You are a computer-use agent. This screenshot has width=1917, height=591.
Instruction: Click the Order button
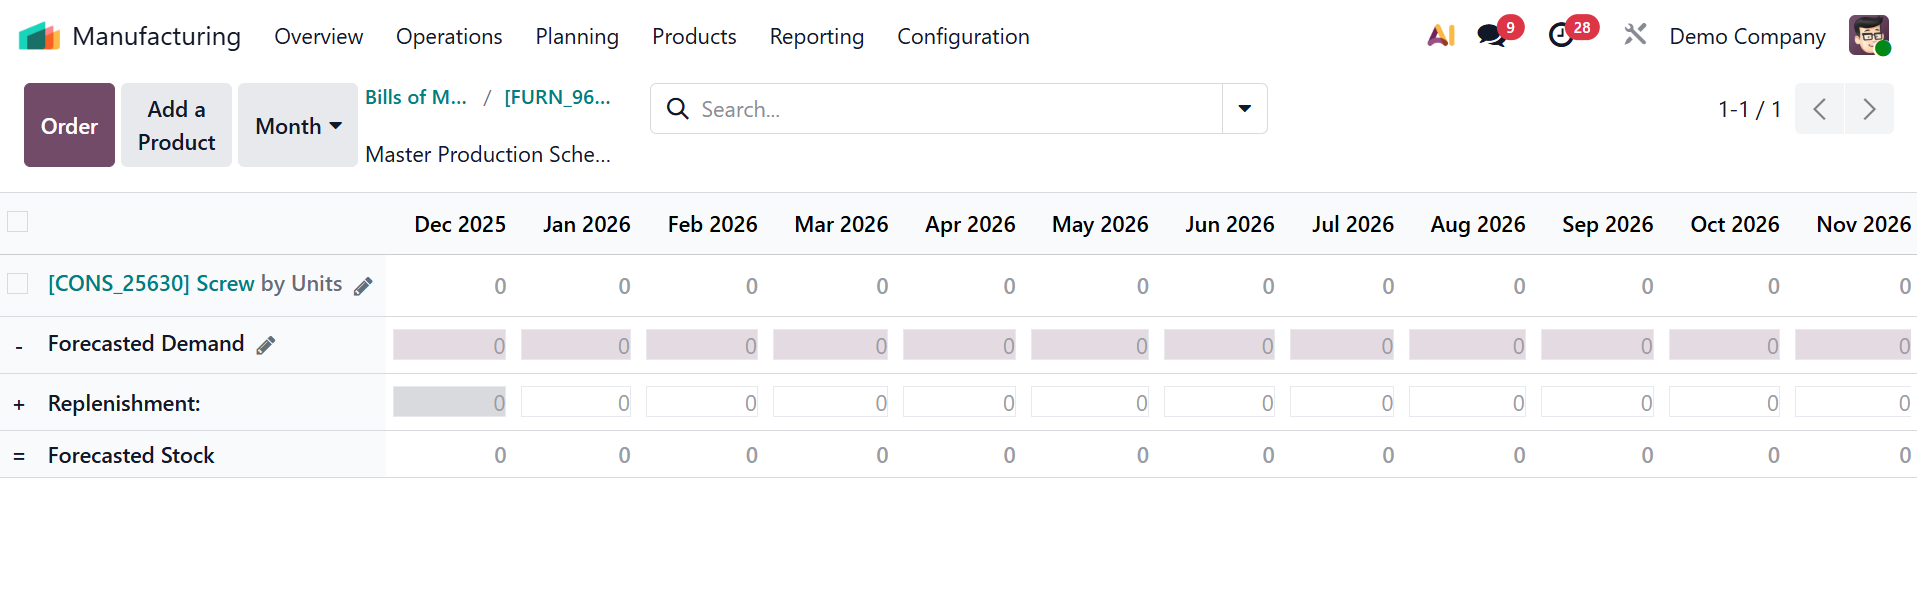pyautogui.click(x=69, y=126)
